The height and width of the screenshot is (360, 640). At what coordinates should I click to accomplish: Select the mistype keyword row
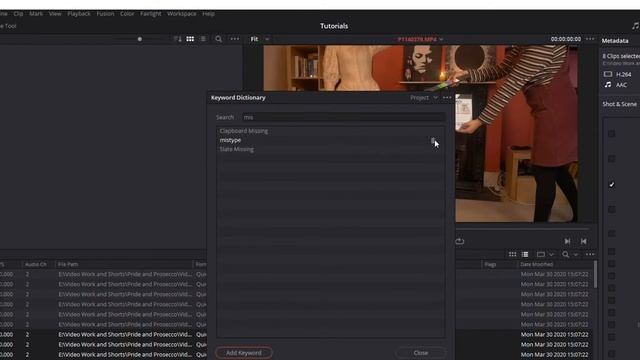(x=330, y=140)
